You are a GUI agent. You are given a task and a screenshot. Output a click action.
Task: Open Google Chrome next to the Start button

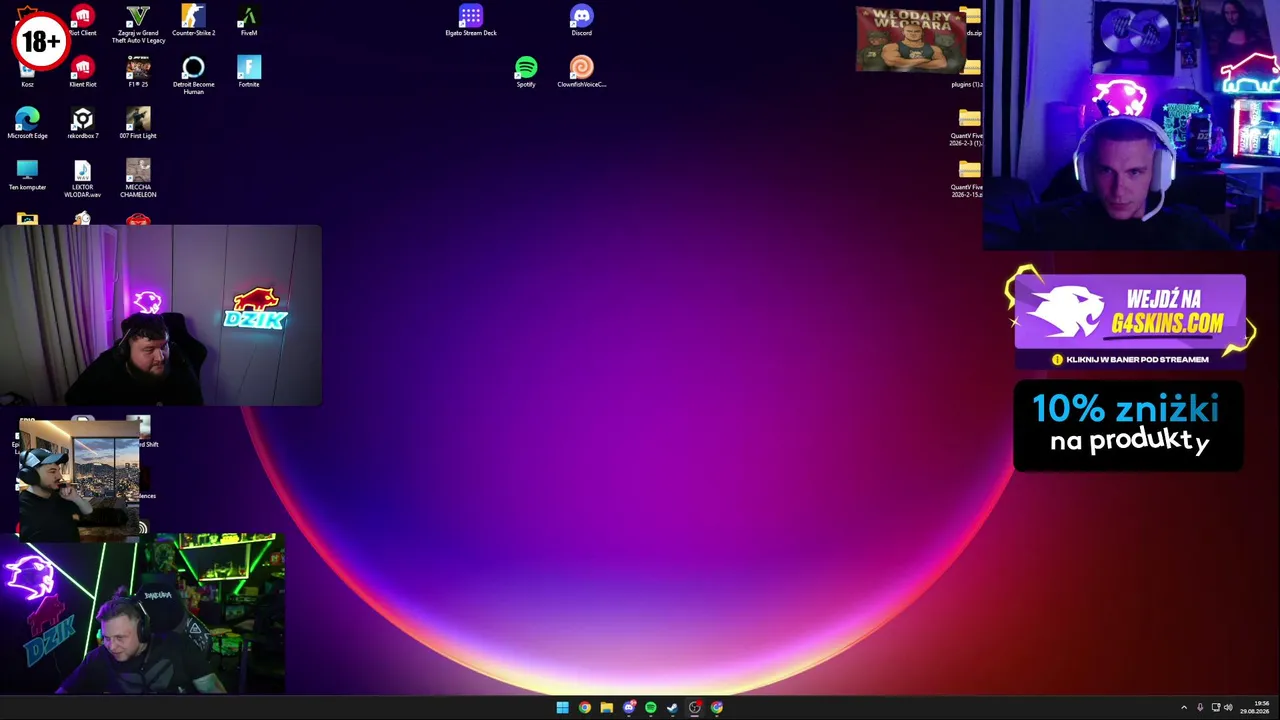coord(585,708)
